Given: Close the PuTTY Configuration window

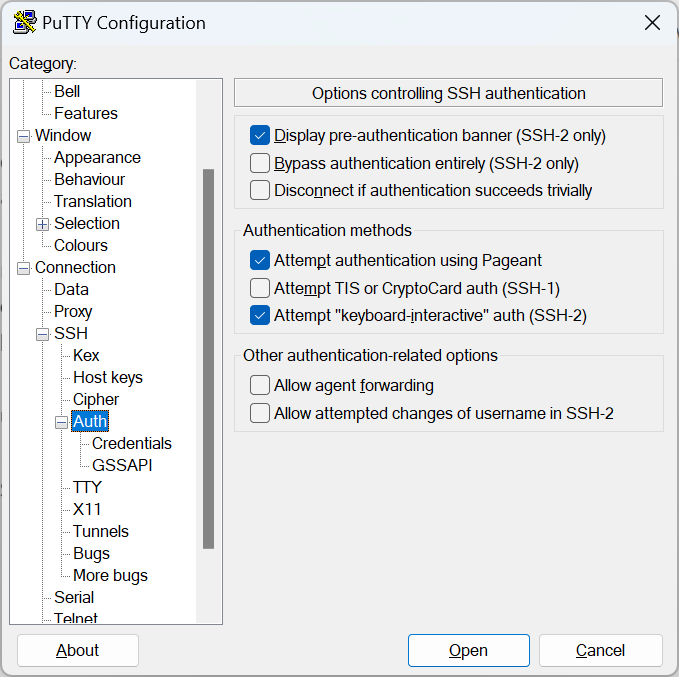Looking at the screenshot, I should point(652,23).
